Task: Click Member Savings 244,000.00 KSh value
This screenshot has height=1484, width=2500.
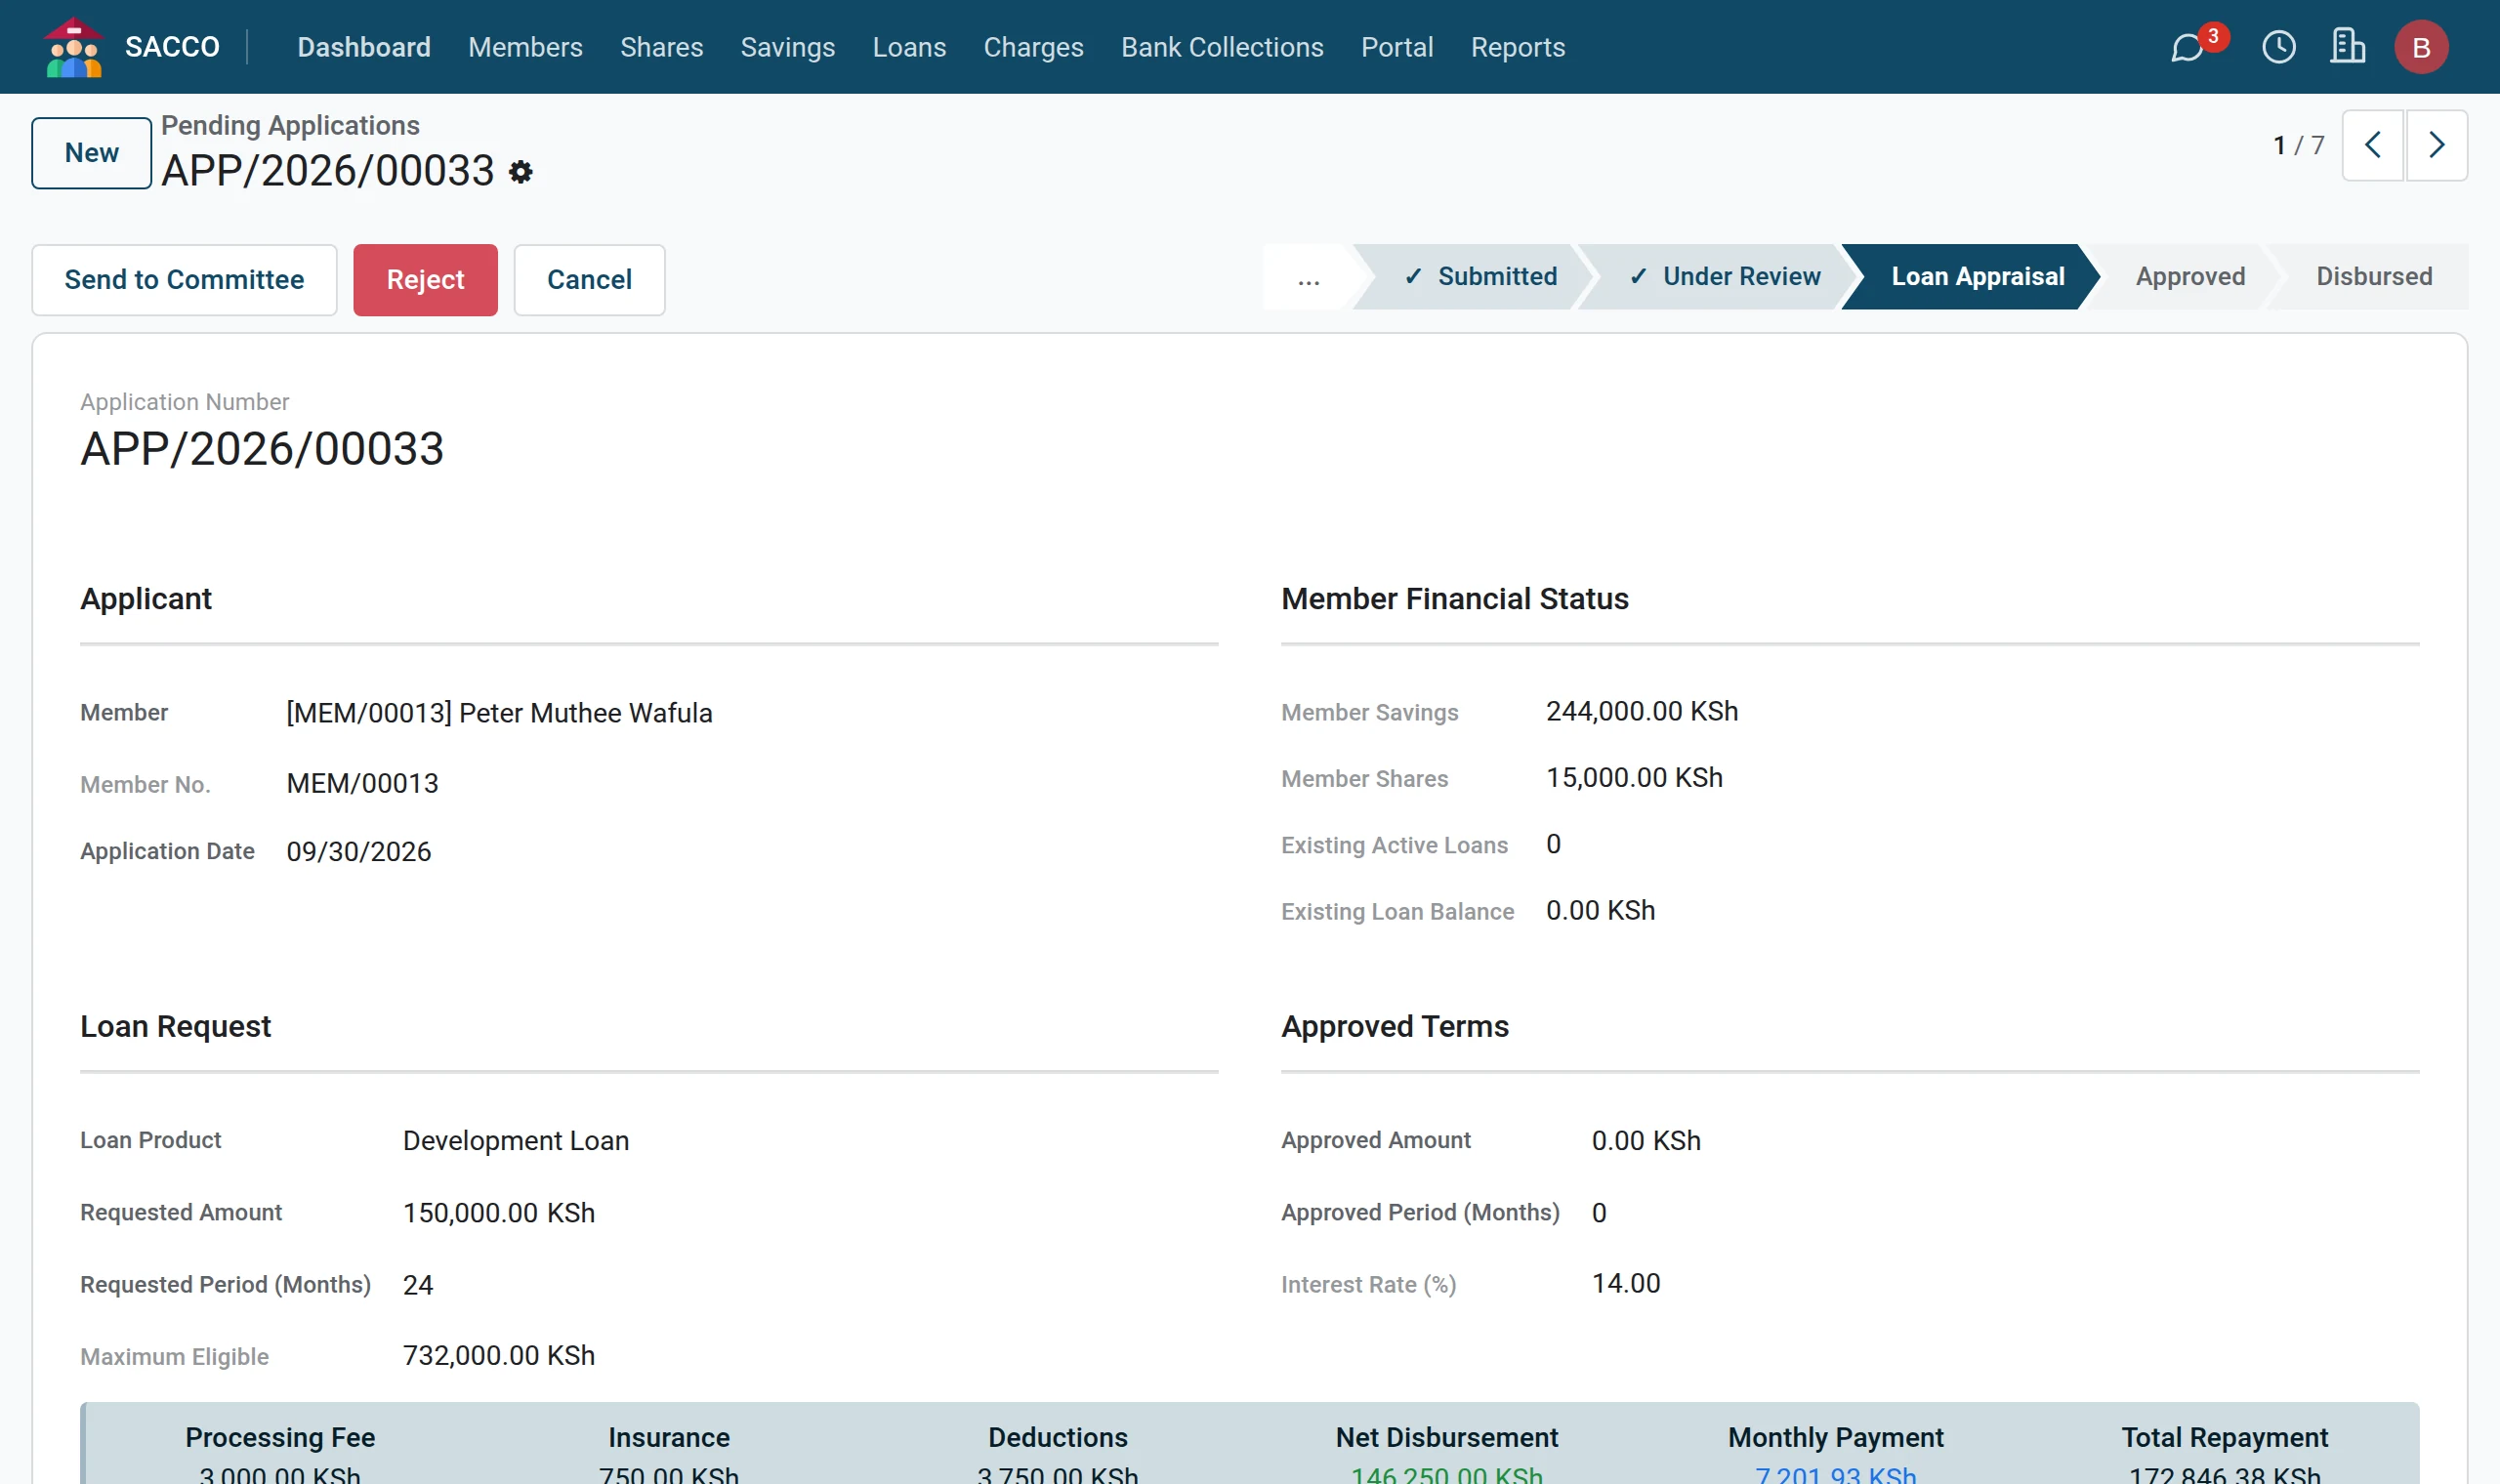Action: (1642, 711)
